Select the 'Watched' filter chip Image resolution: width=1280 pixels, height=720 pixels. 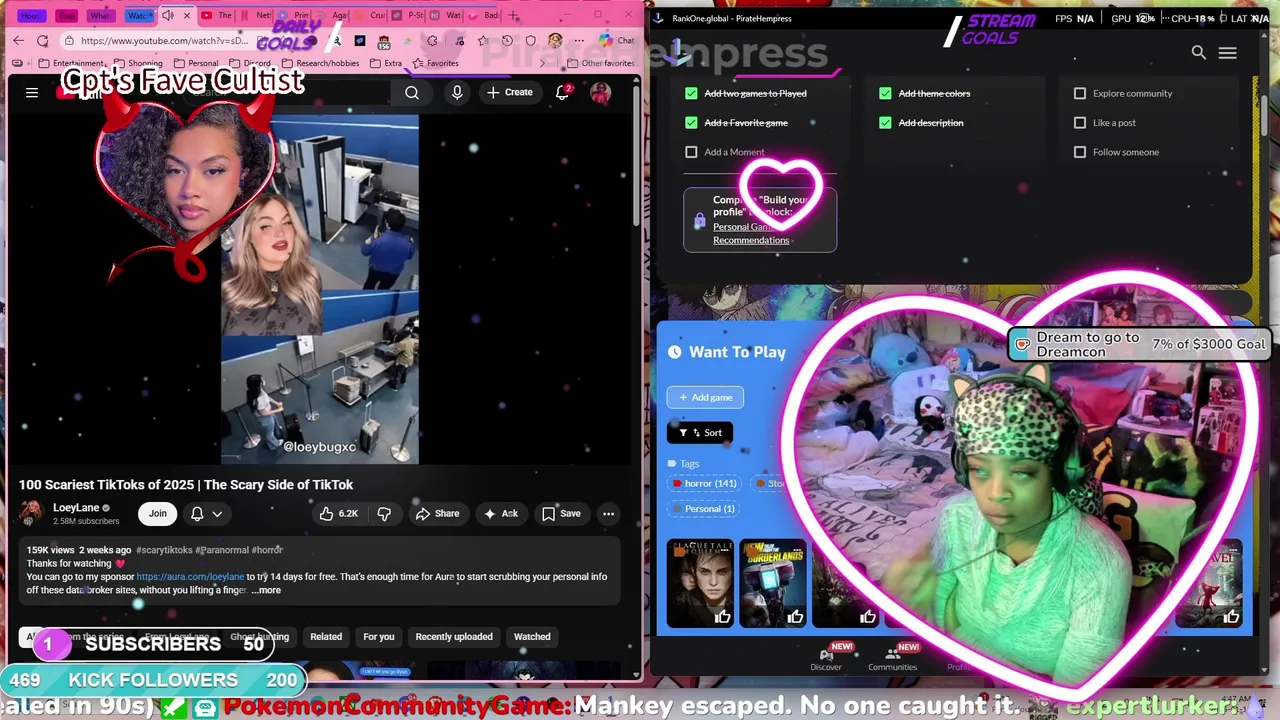[532, 637]
